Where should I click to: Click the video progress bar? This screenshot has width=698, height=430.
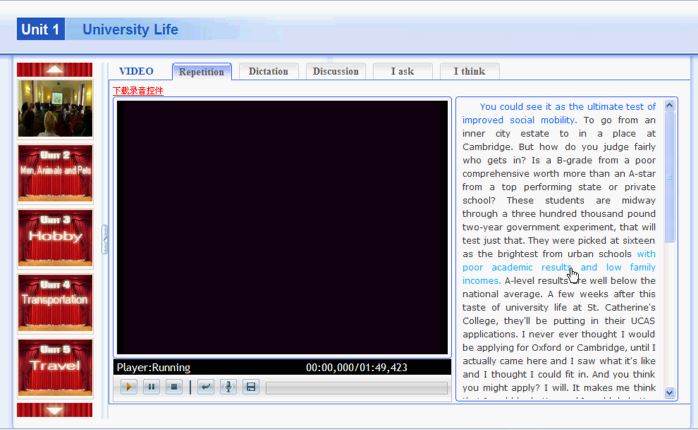pyautogui.click(x=357, y=388)
